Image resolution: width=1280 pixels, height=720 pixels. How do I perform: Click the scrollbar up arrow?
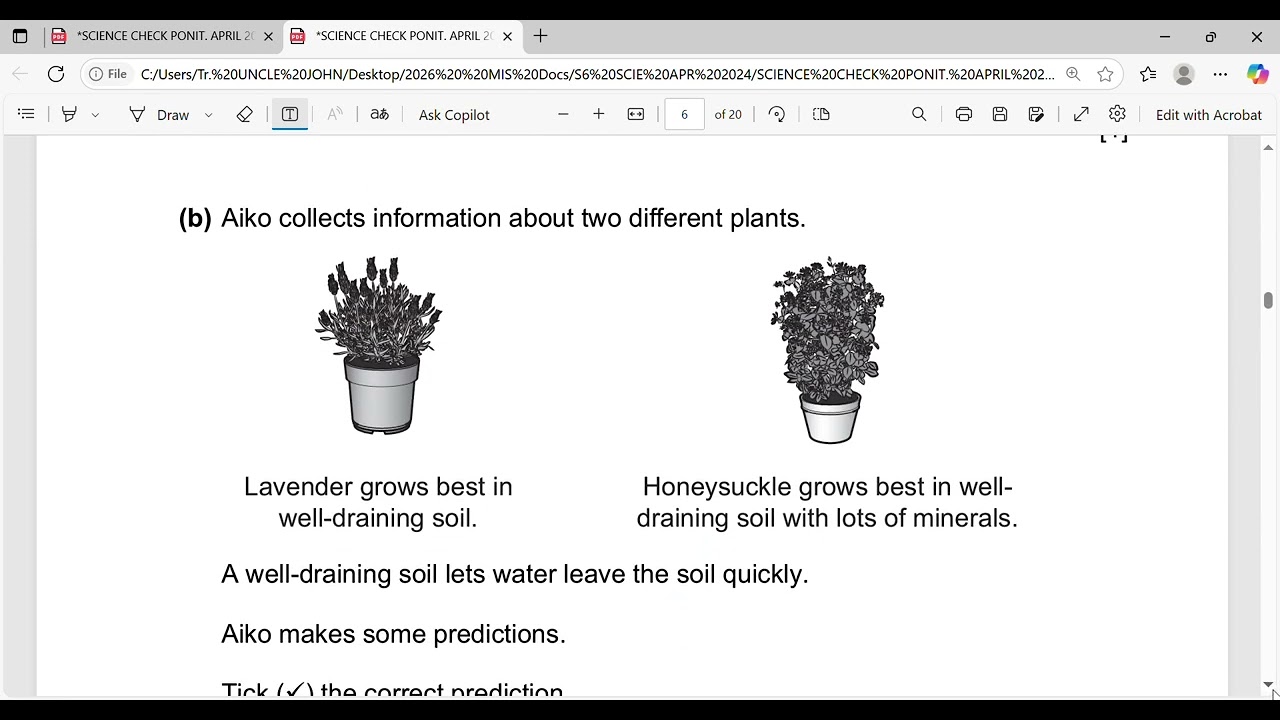1268,148
